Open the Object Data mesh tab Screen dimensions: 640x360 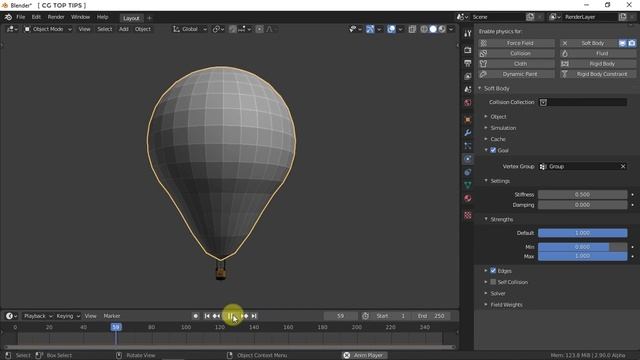(x=468, y=185)
